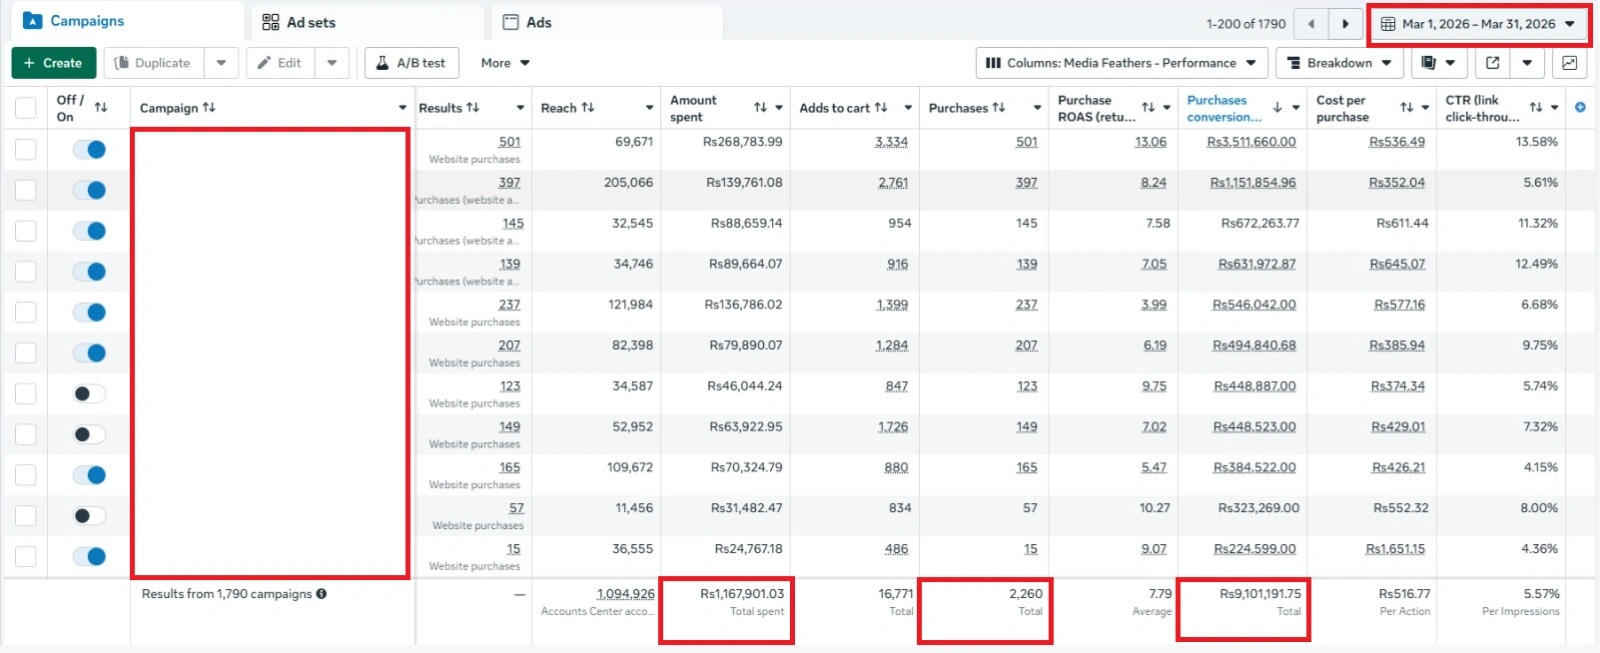The height and width of the screenshot is (653, 1600).
Task: Turn off the first campaign toggle
Action: click(90, 150)
